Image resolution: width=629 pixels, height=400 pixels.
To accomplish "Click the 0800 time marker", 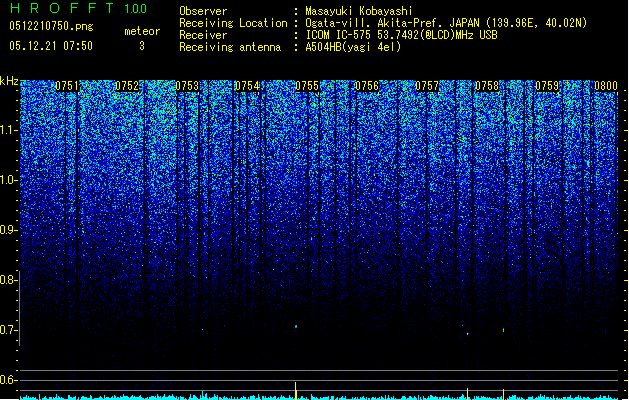I will [x=606, y=86].
